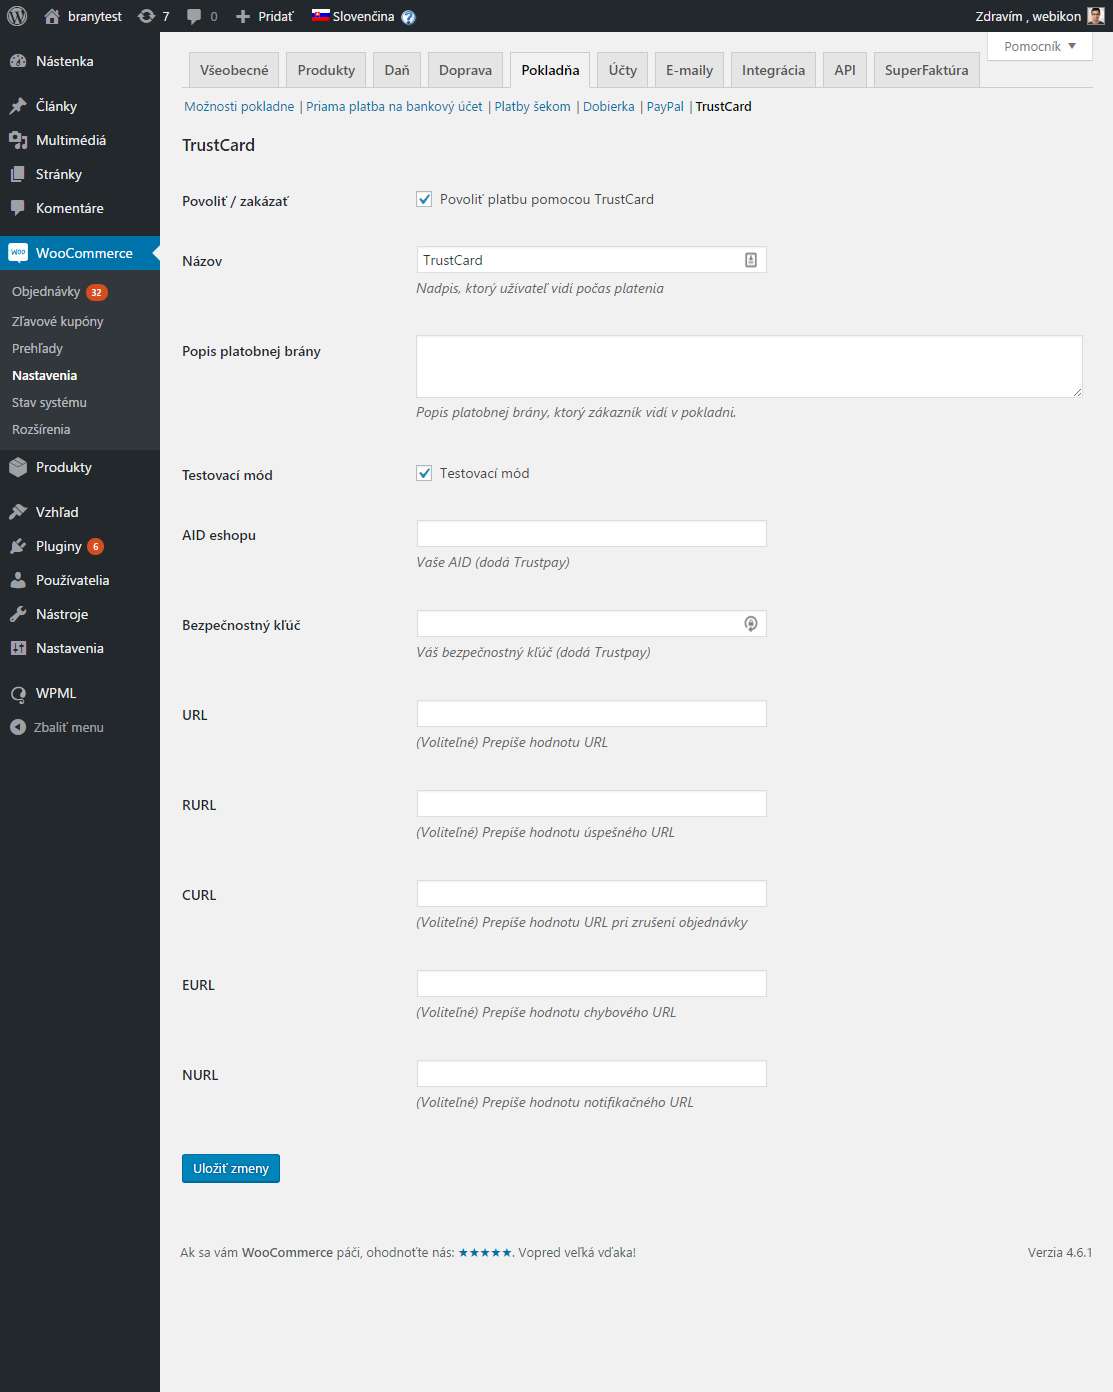Open the Dobierka payment settings link
The height and width of the screenshot is (1392, 1113).
(611, 106)
